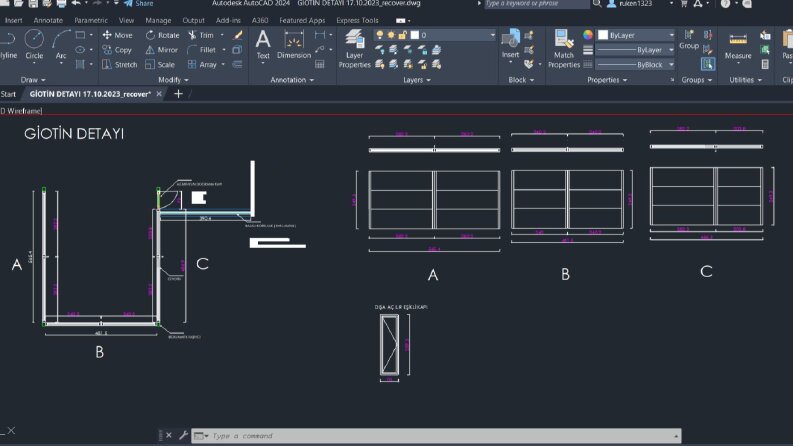
Task: Activate the Erase tool in Modify panel
Action: click(x=238, y=35)
